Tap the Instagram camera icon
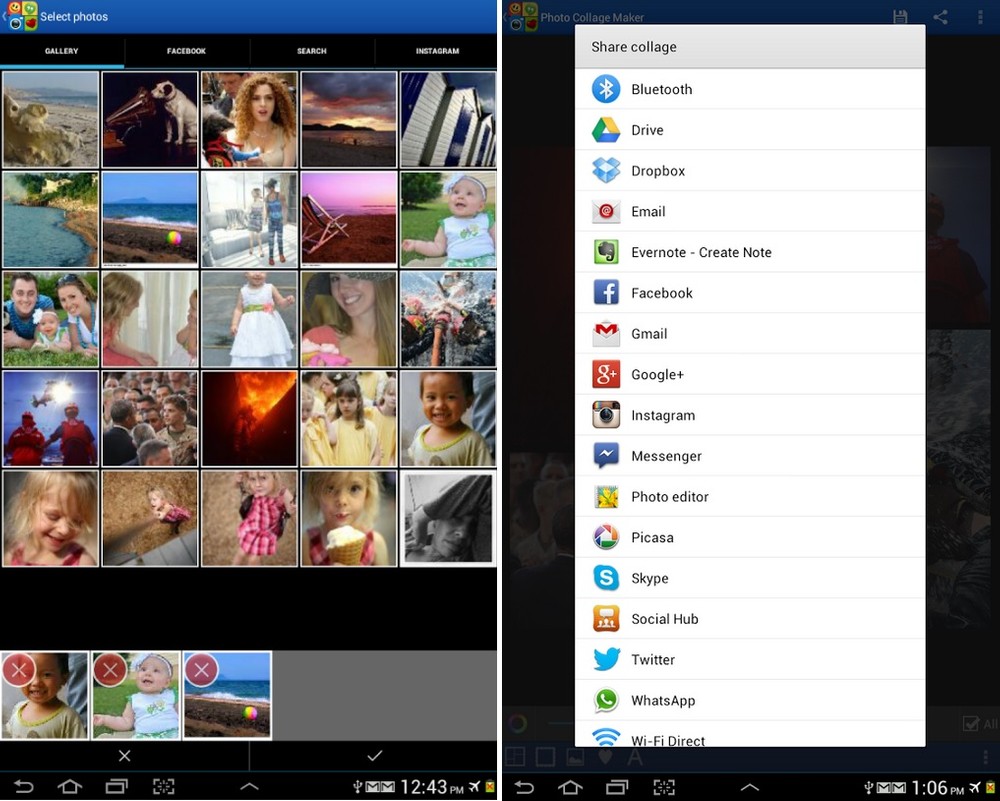The image size is (1000, 801). click(606, 415)
